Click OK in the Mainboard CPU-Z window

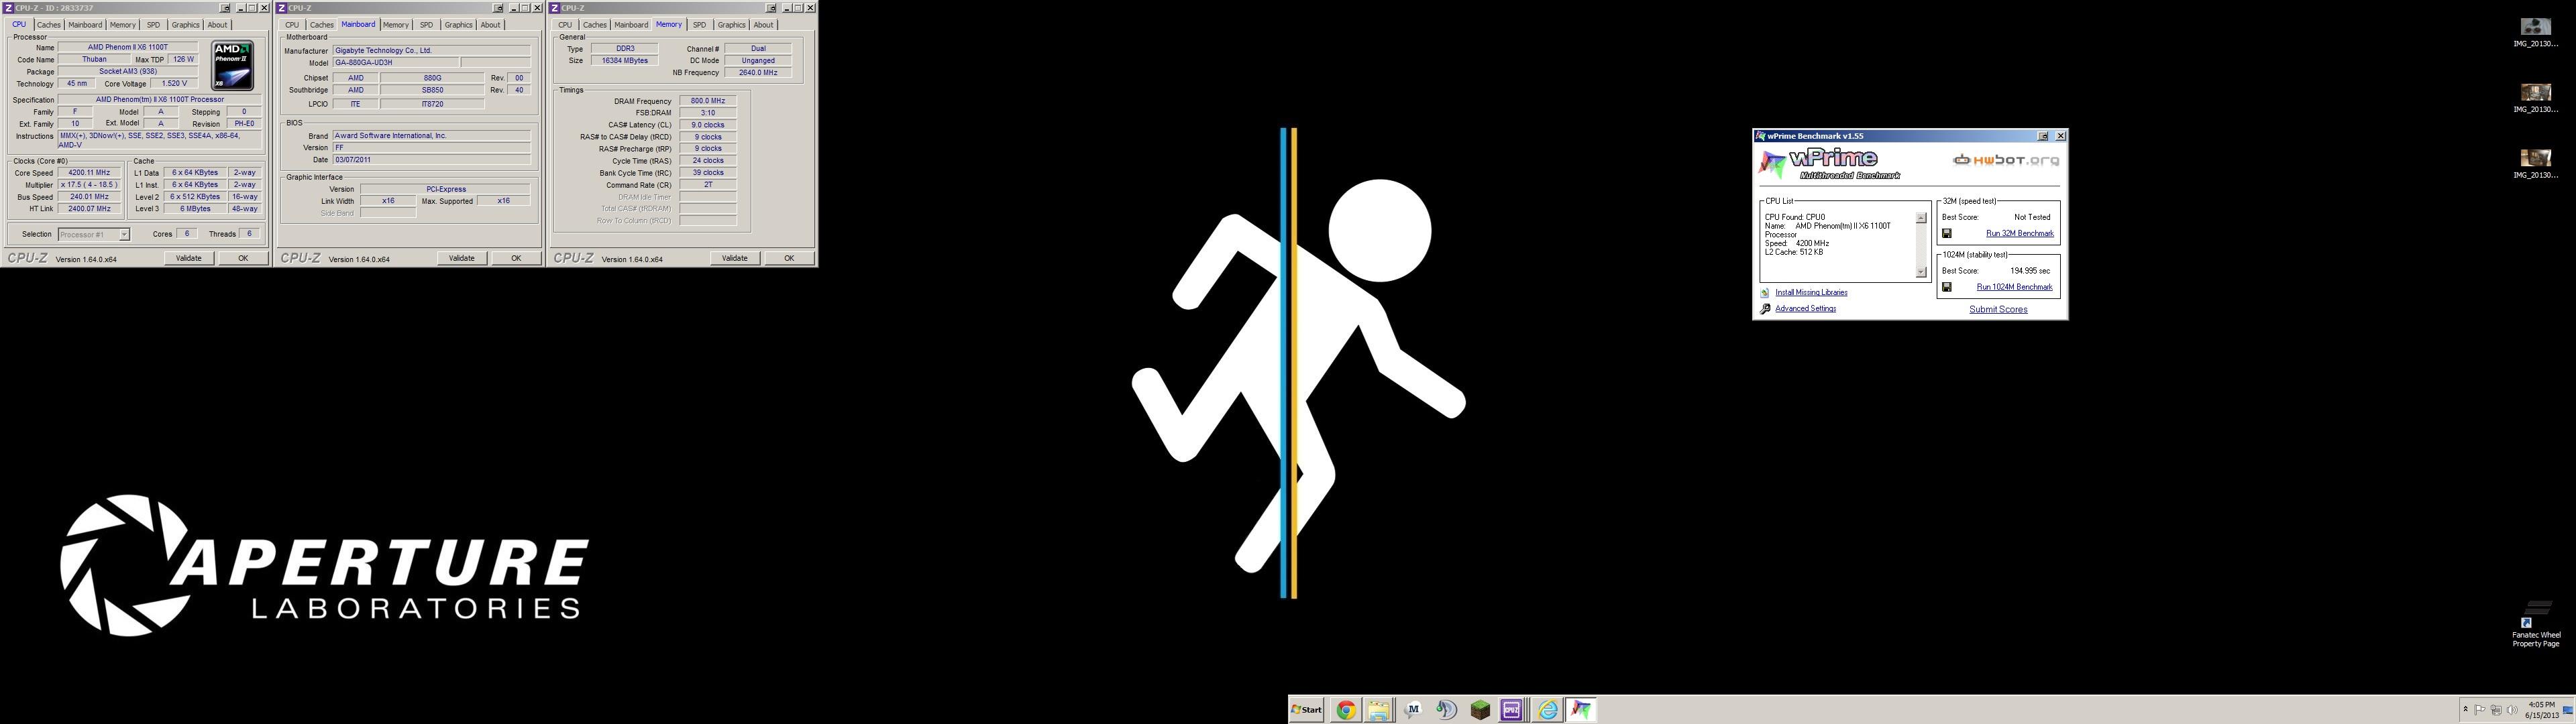click(x=516, y=259)
